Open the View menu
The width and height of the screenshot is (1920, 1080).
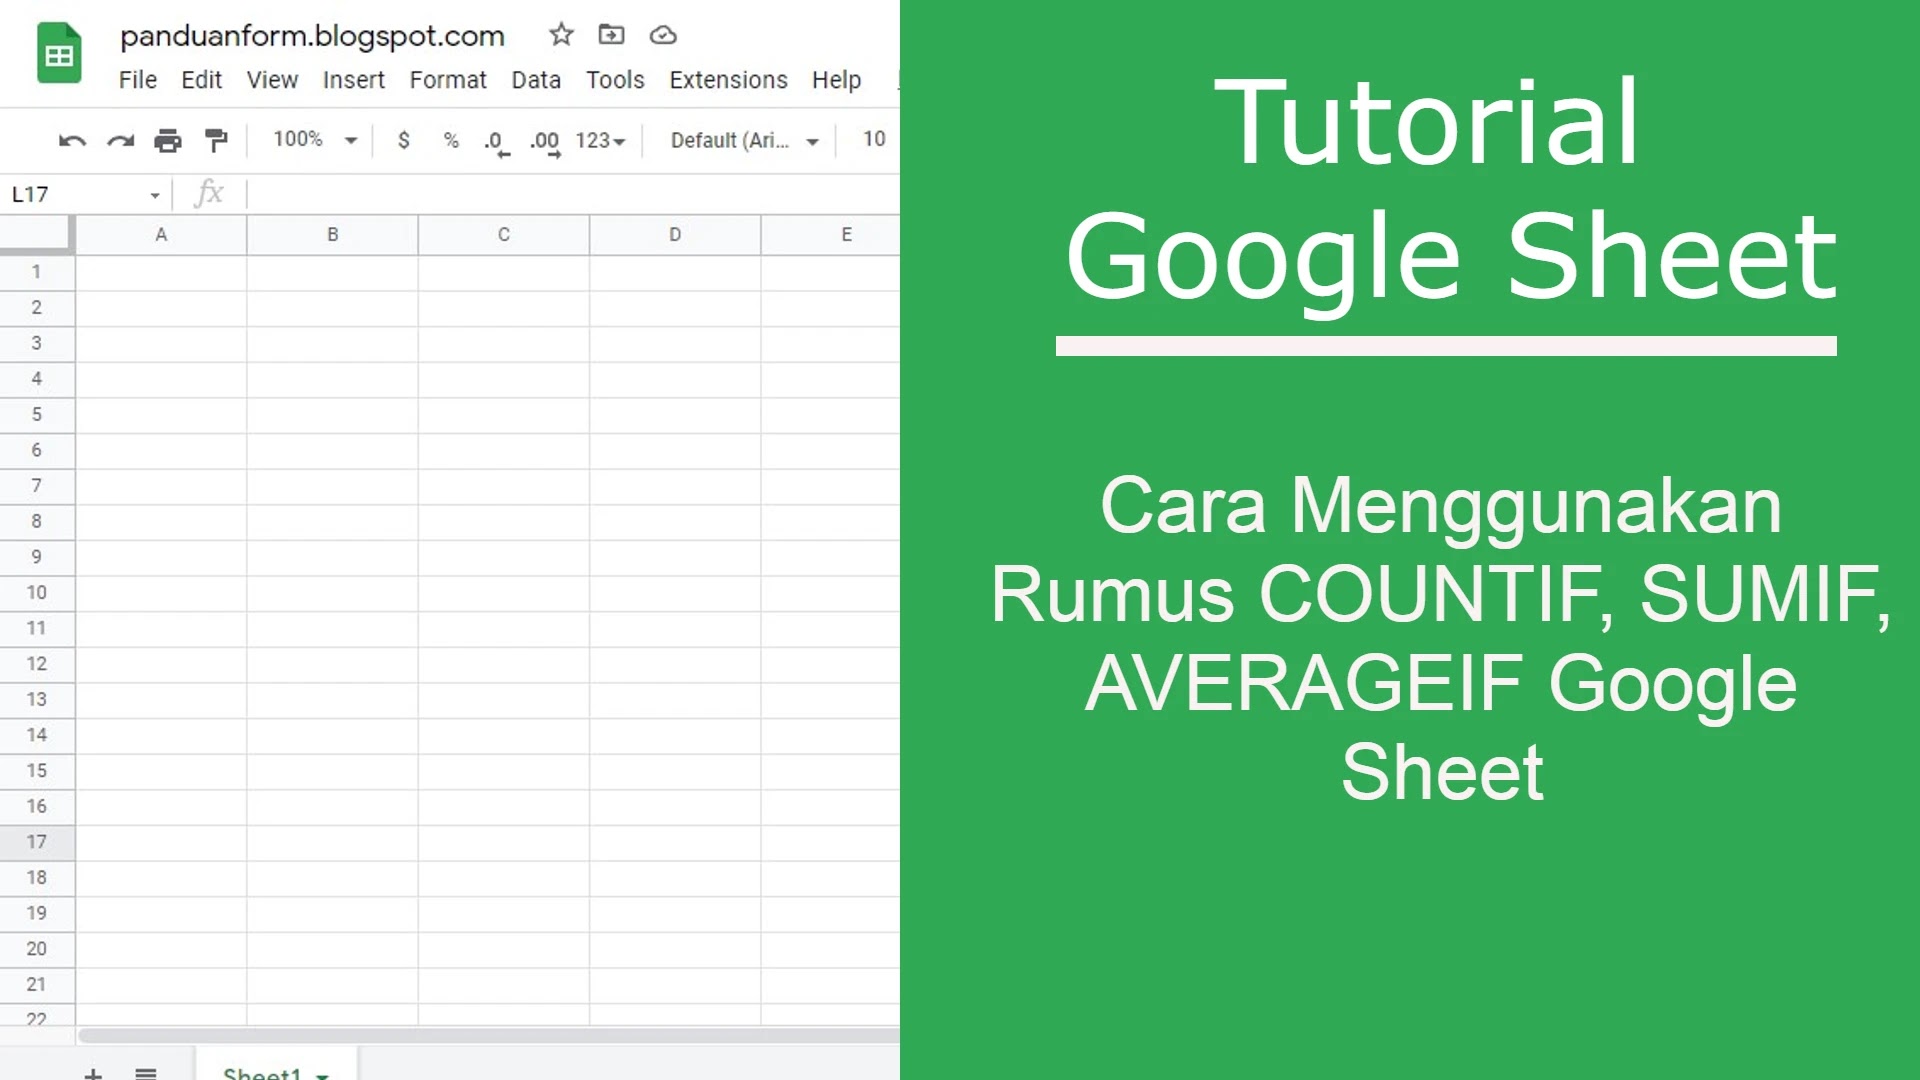point(272,80)
